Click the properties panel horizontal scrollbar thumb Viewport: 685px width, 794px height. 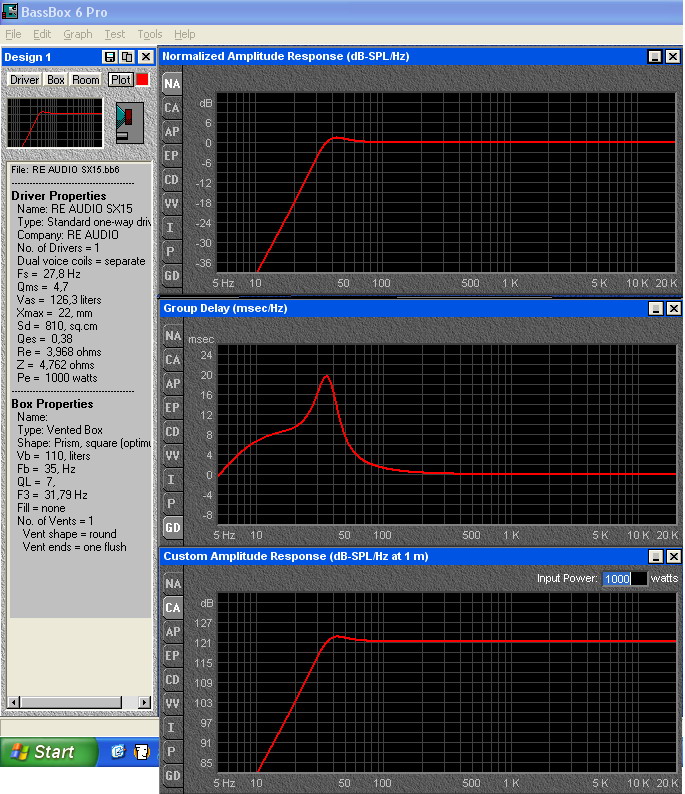pyautogui.click(x=71, y=702)
